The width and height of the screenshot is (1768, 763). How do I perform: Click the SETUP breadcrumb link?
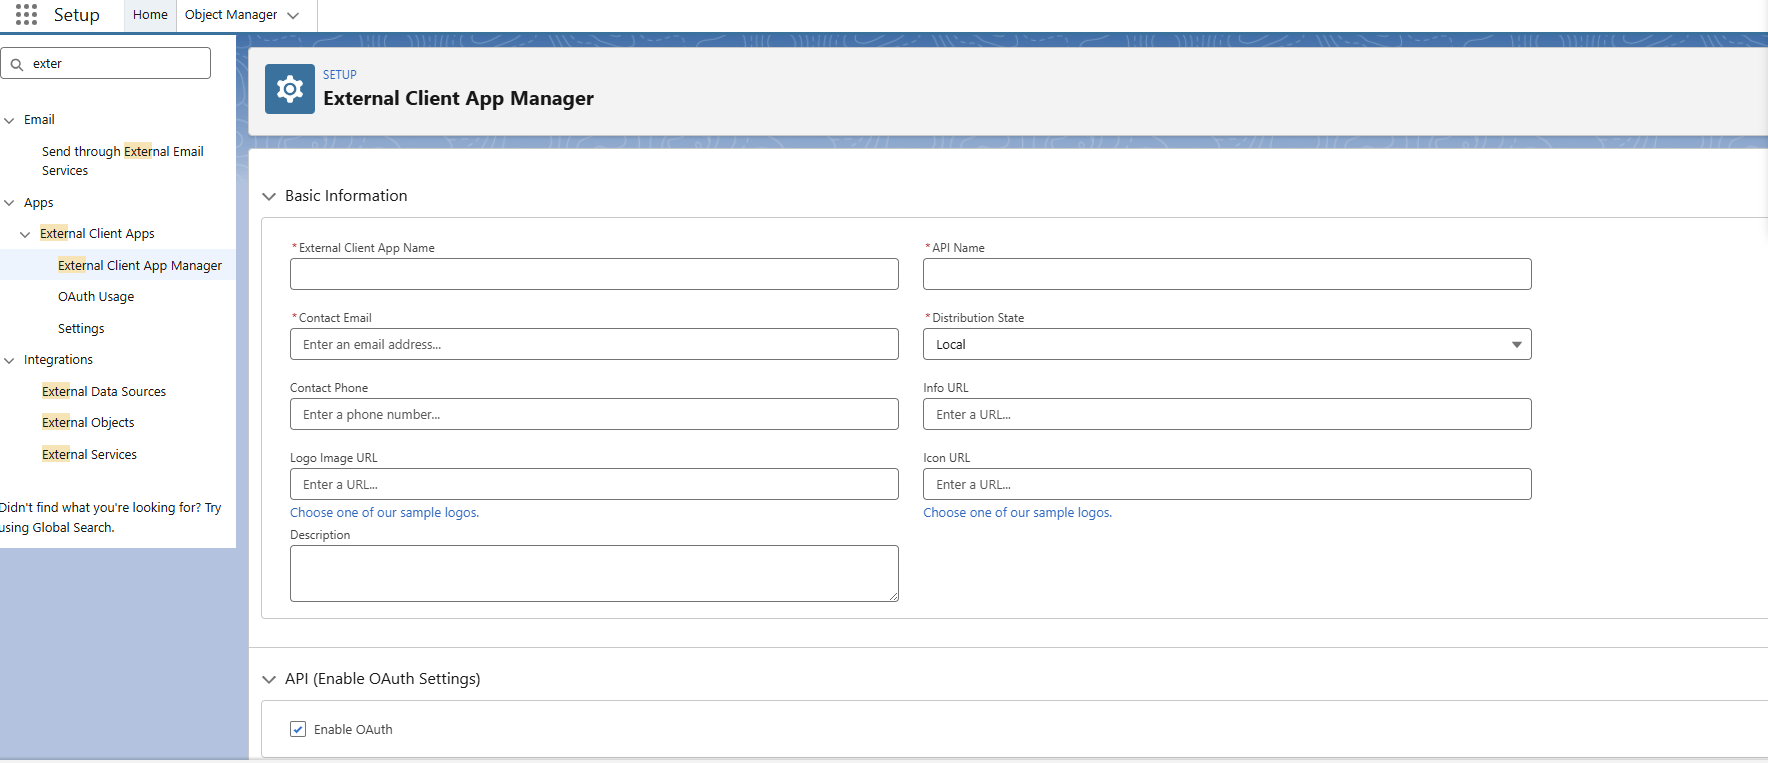coord(340,75)
